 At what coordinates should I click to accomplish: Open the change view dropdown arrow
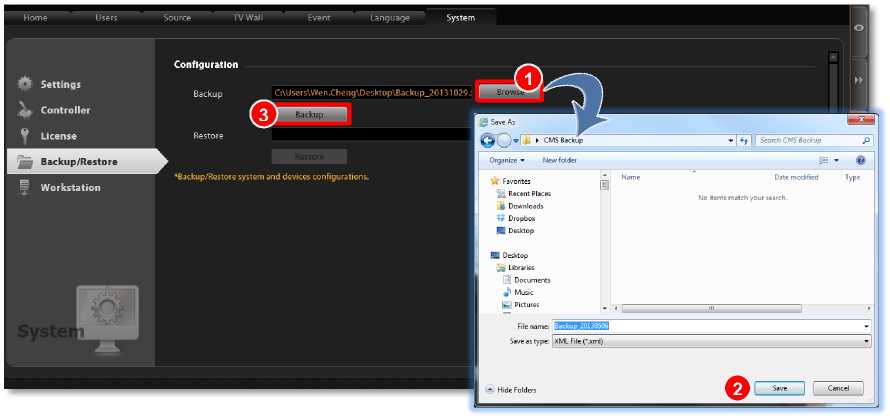tap(838, 160)
